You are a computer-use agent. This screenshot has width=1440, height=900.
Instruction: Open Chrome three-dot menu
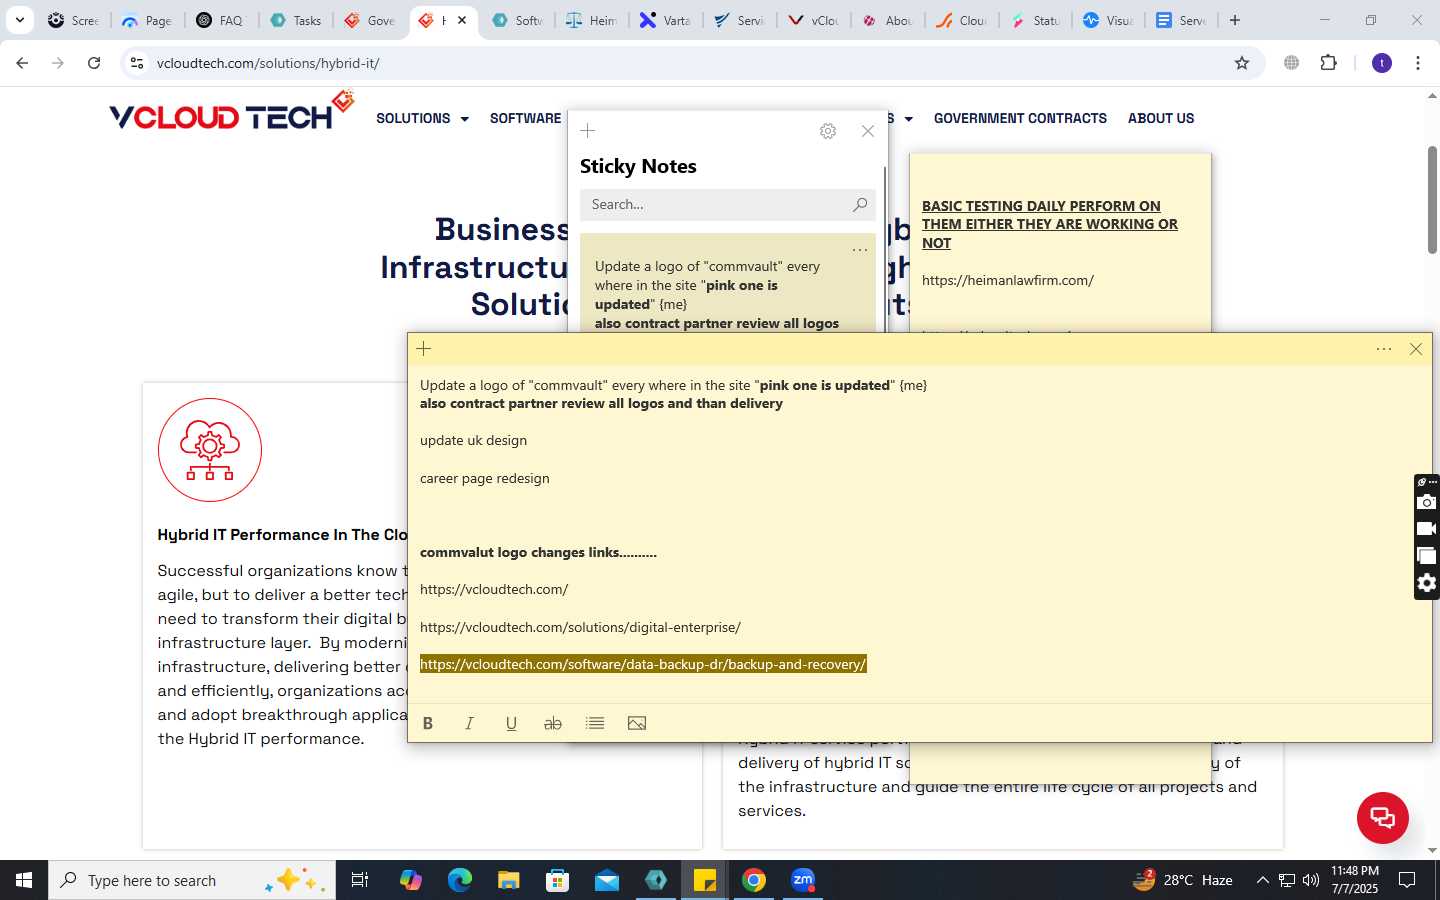click(x=1418, y=63)
